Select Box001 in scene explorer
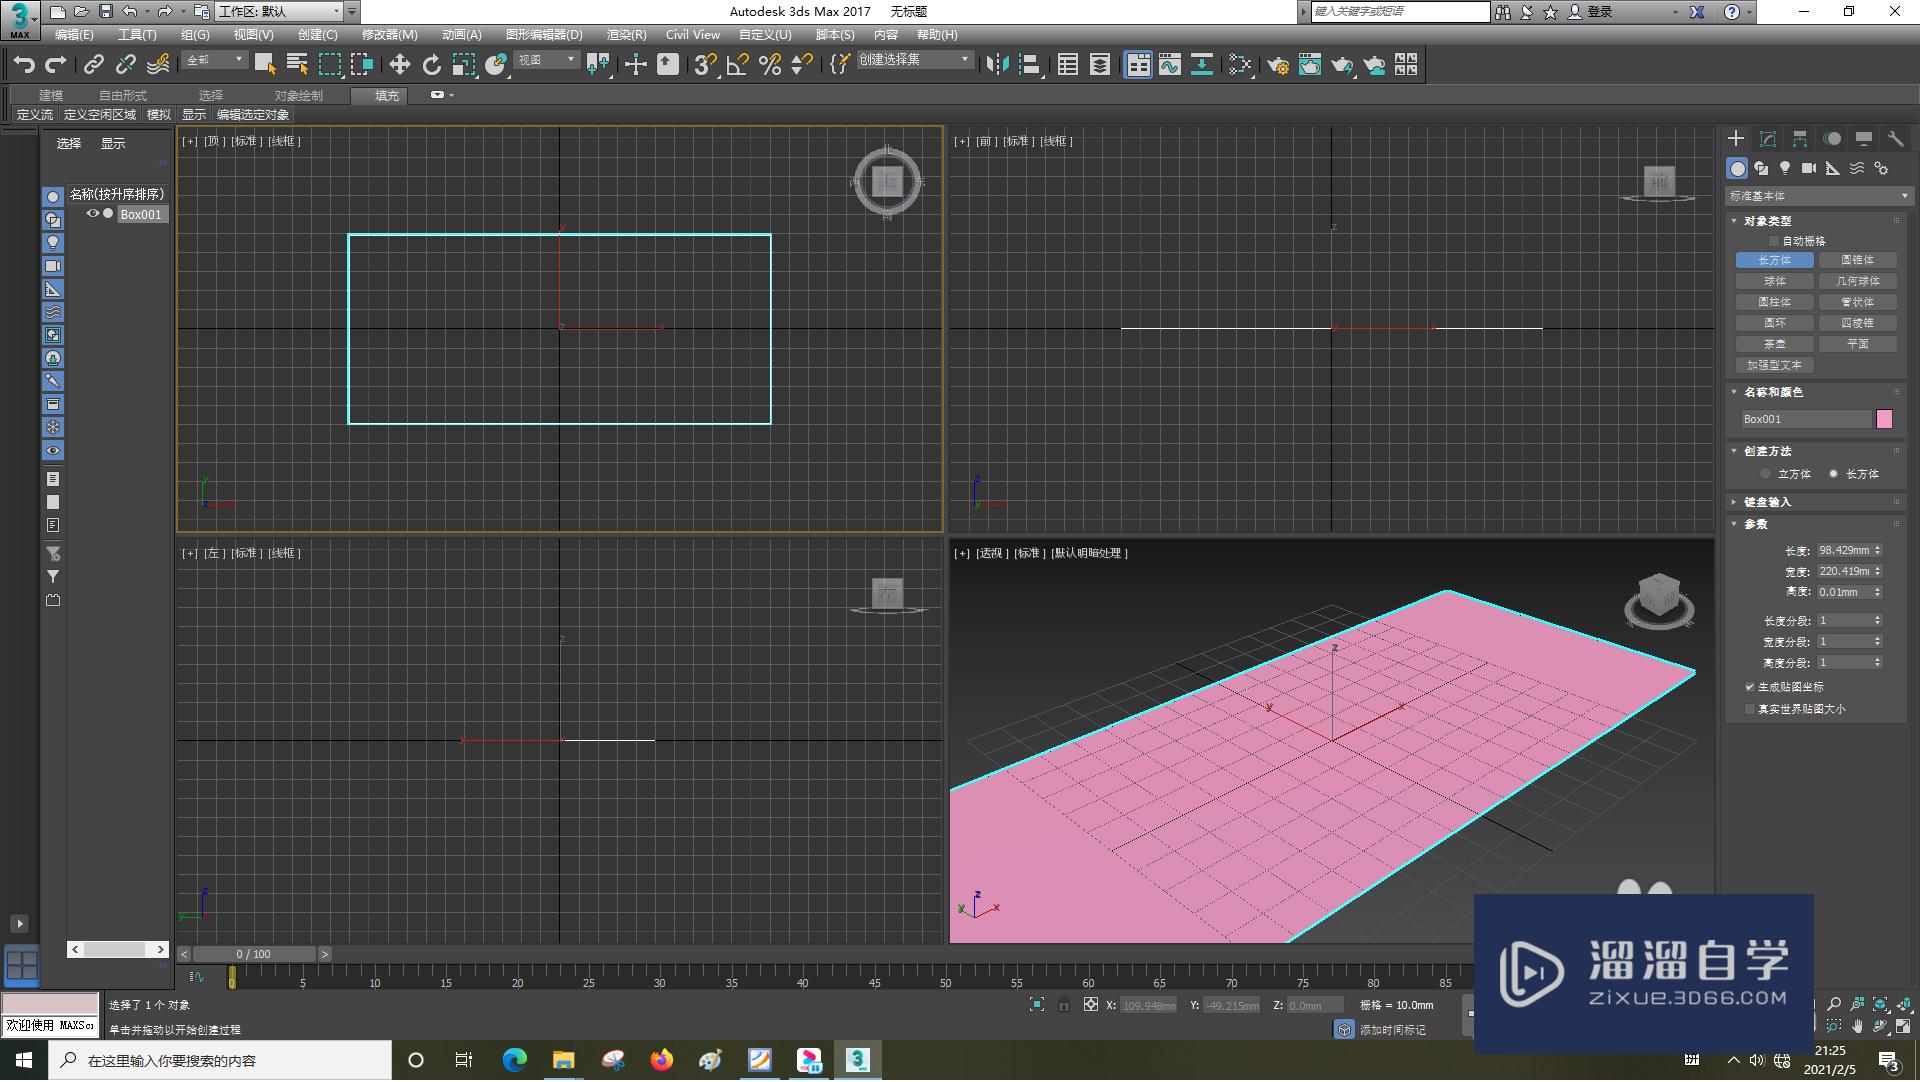 coord(141,214)
